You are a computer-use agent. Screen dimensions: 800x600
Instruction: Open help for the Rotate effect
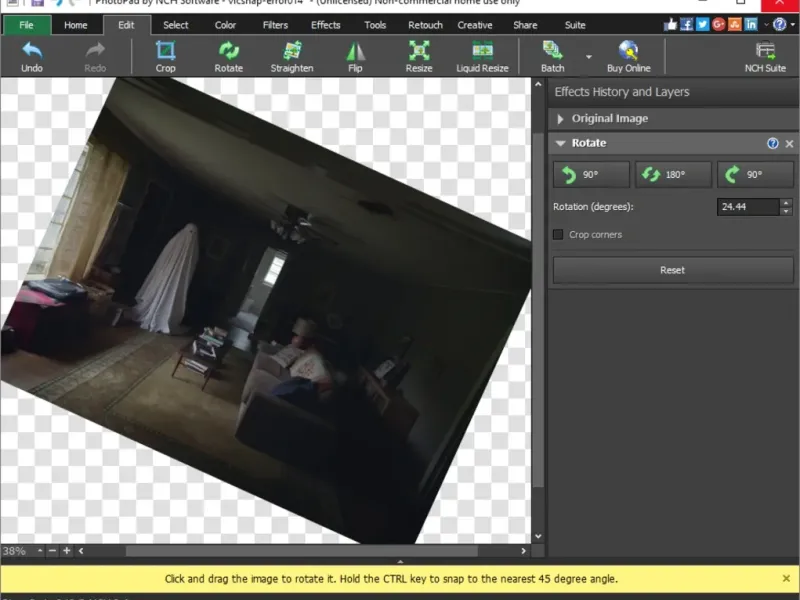[772, 143]
